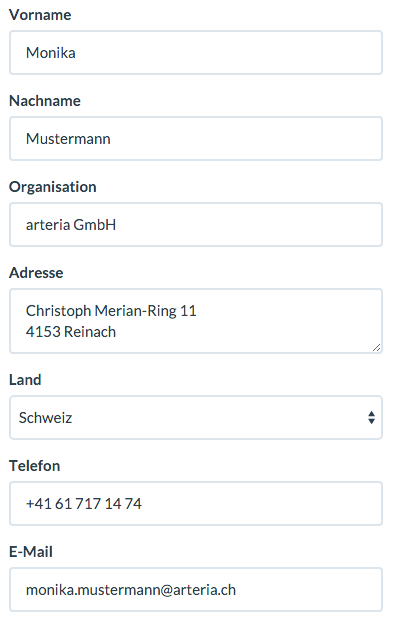Click the Land label
This screenshot has width=396, height=623.
tap(25, 380)
